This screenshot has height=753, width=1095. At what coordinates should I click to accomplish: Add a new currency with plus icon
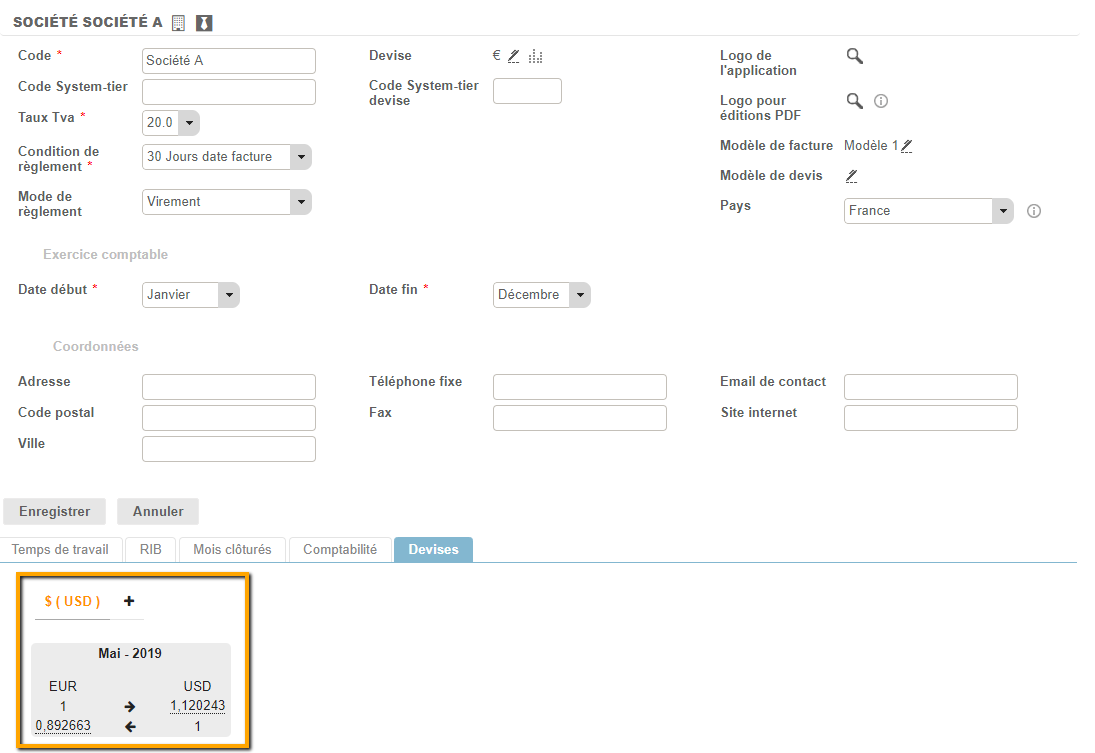click(x=129, y=601)
